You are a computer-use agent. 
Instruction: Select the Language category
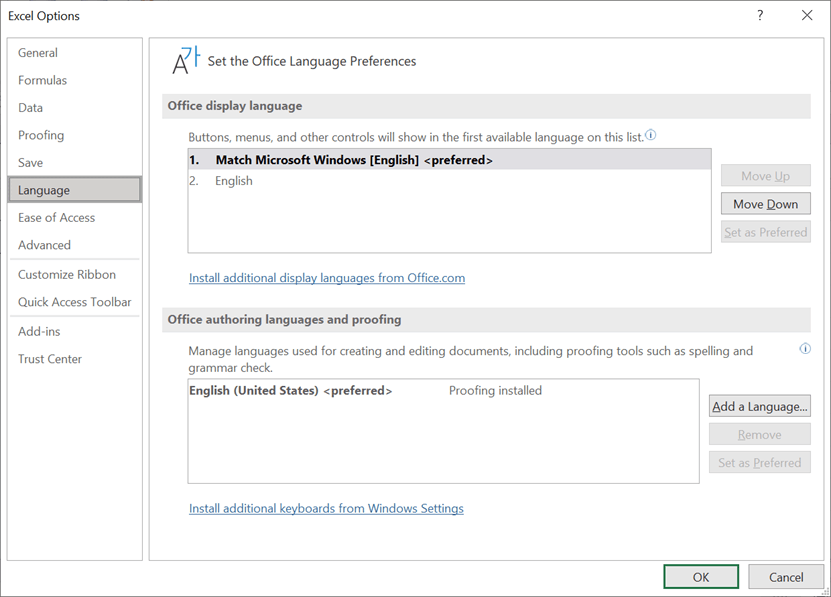pyautogui.click(x=75, y=190)
